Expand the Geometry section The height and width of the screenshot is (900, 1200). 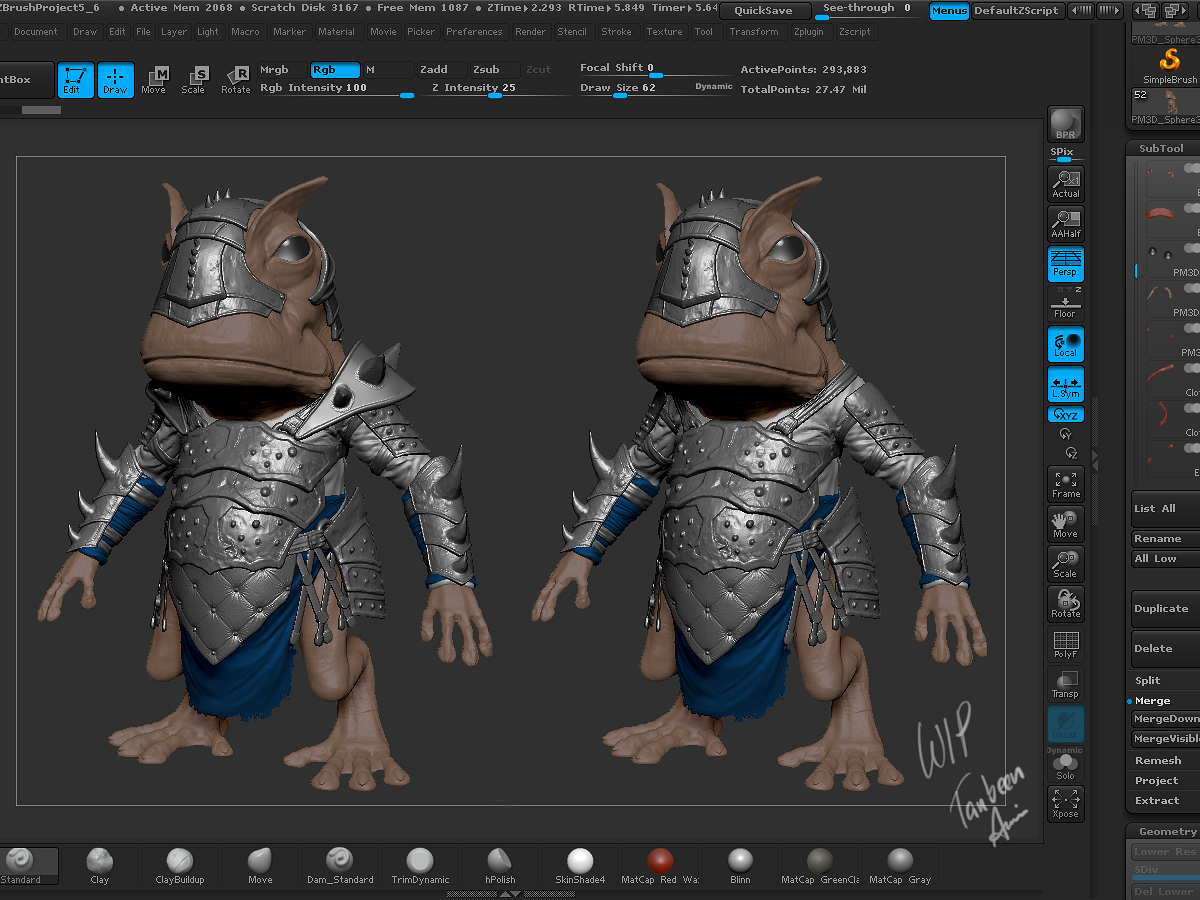(x=1166, y=831)
